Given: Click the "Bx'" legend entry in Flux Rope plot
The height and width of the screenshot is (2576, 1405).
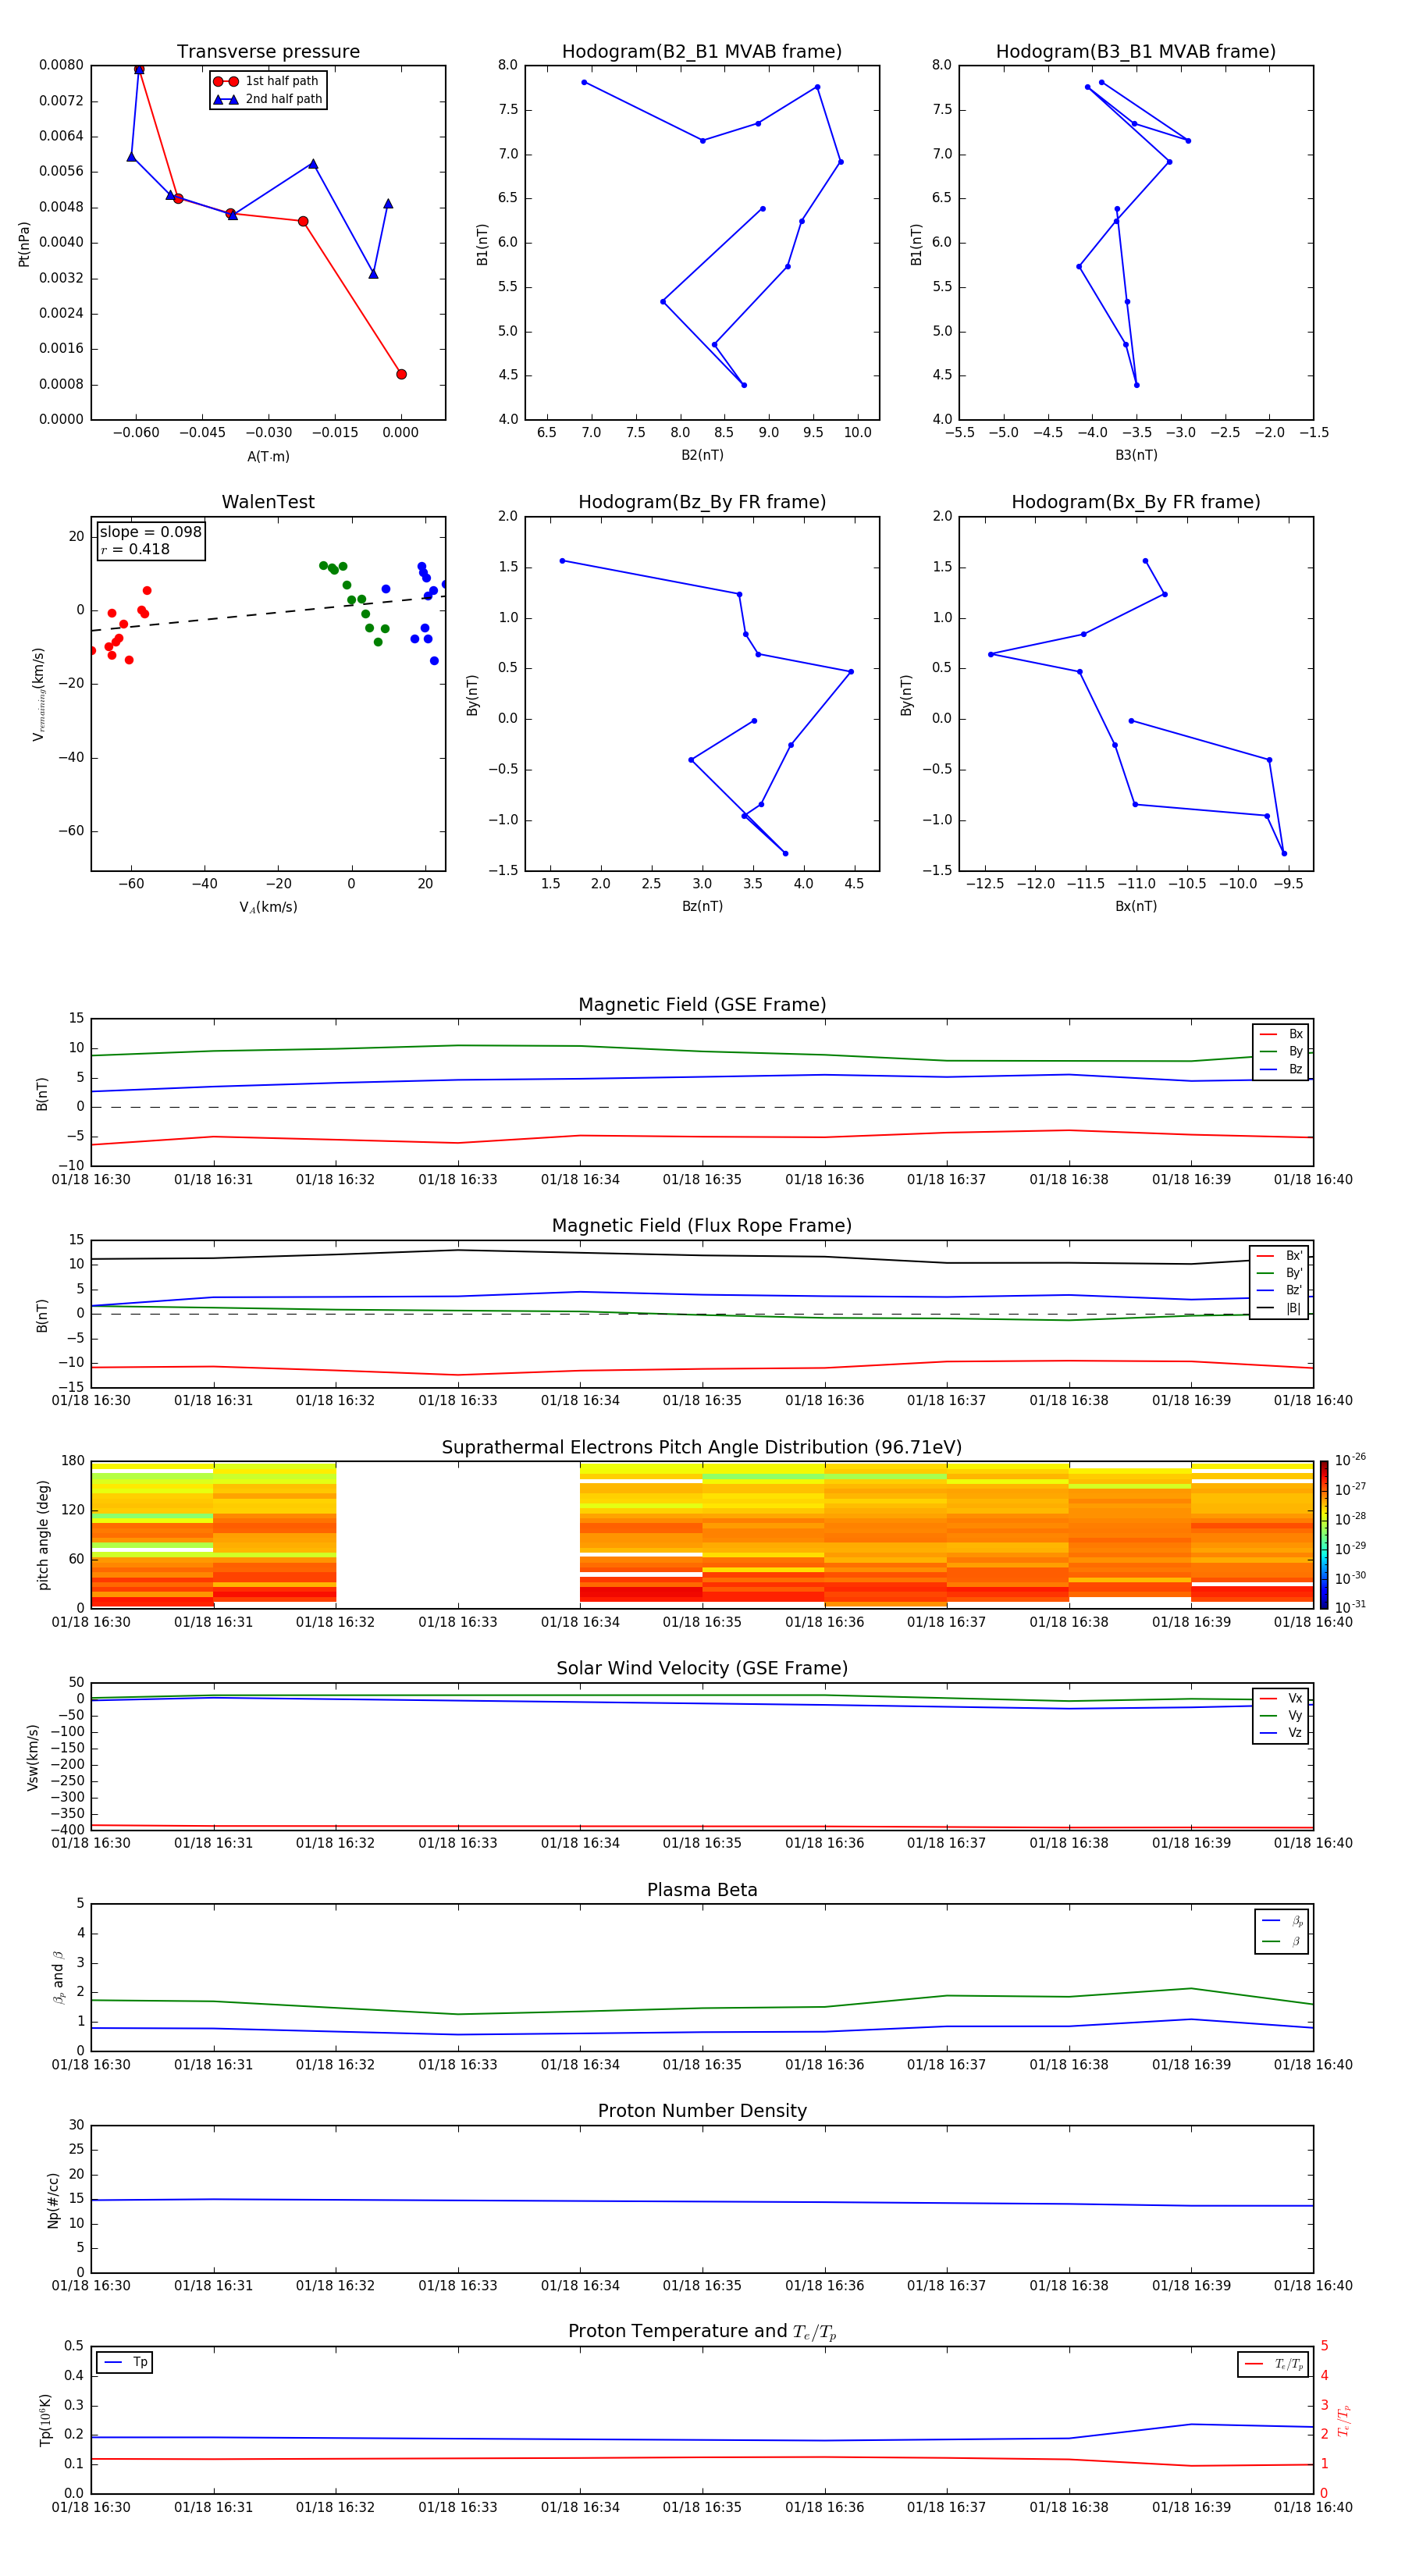Looking at the screenshot, I should 1279,1256.
